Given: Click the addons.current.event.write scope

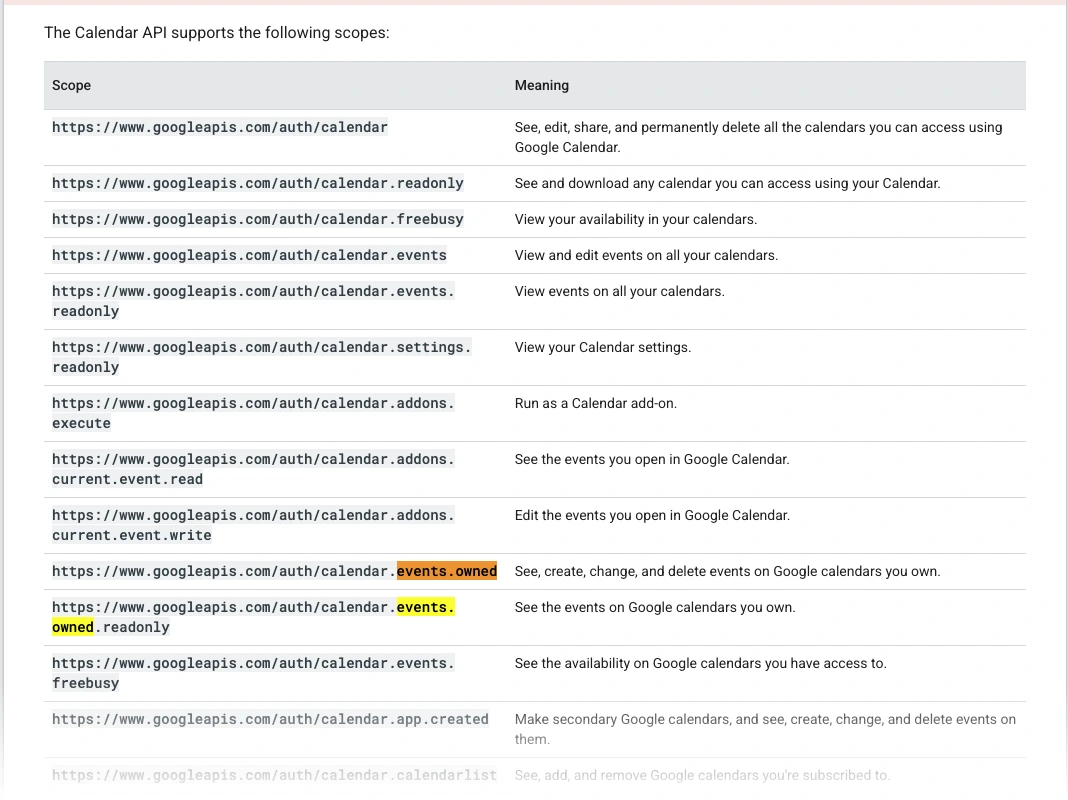Looking at the screenshot, I should pyautogui.click(x=253, y=524).
